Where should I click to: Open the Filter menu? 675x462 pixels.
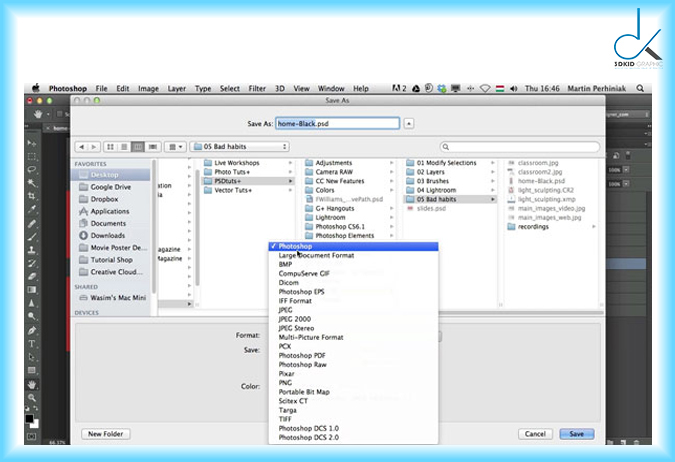point(257,88)
